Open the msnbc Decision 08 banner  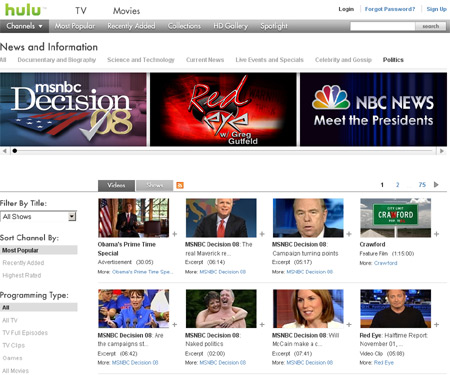click(x=73, y=109)
